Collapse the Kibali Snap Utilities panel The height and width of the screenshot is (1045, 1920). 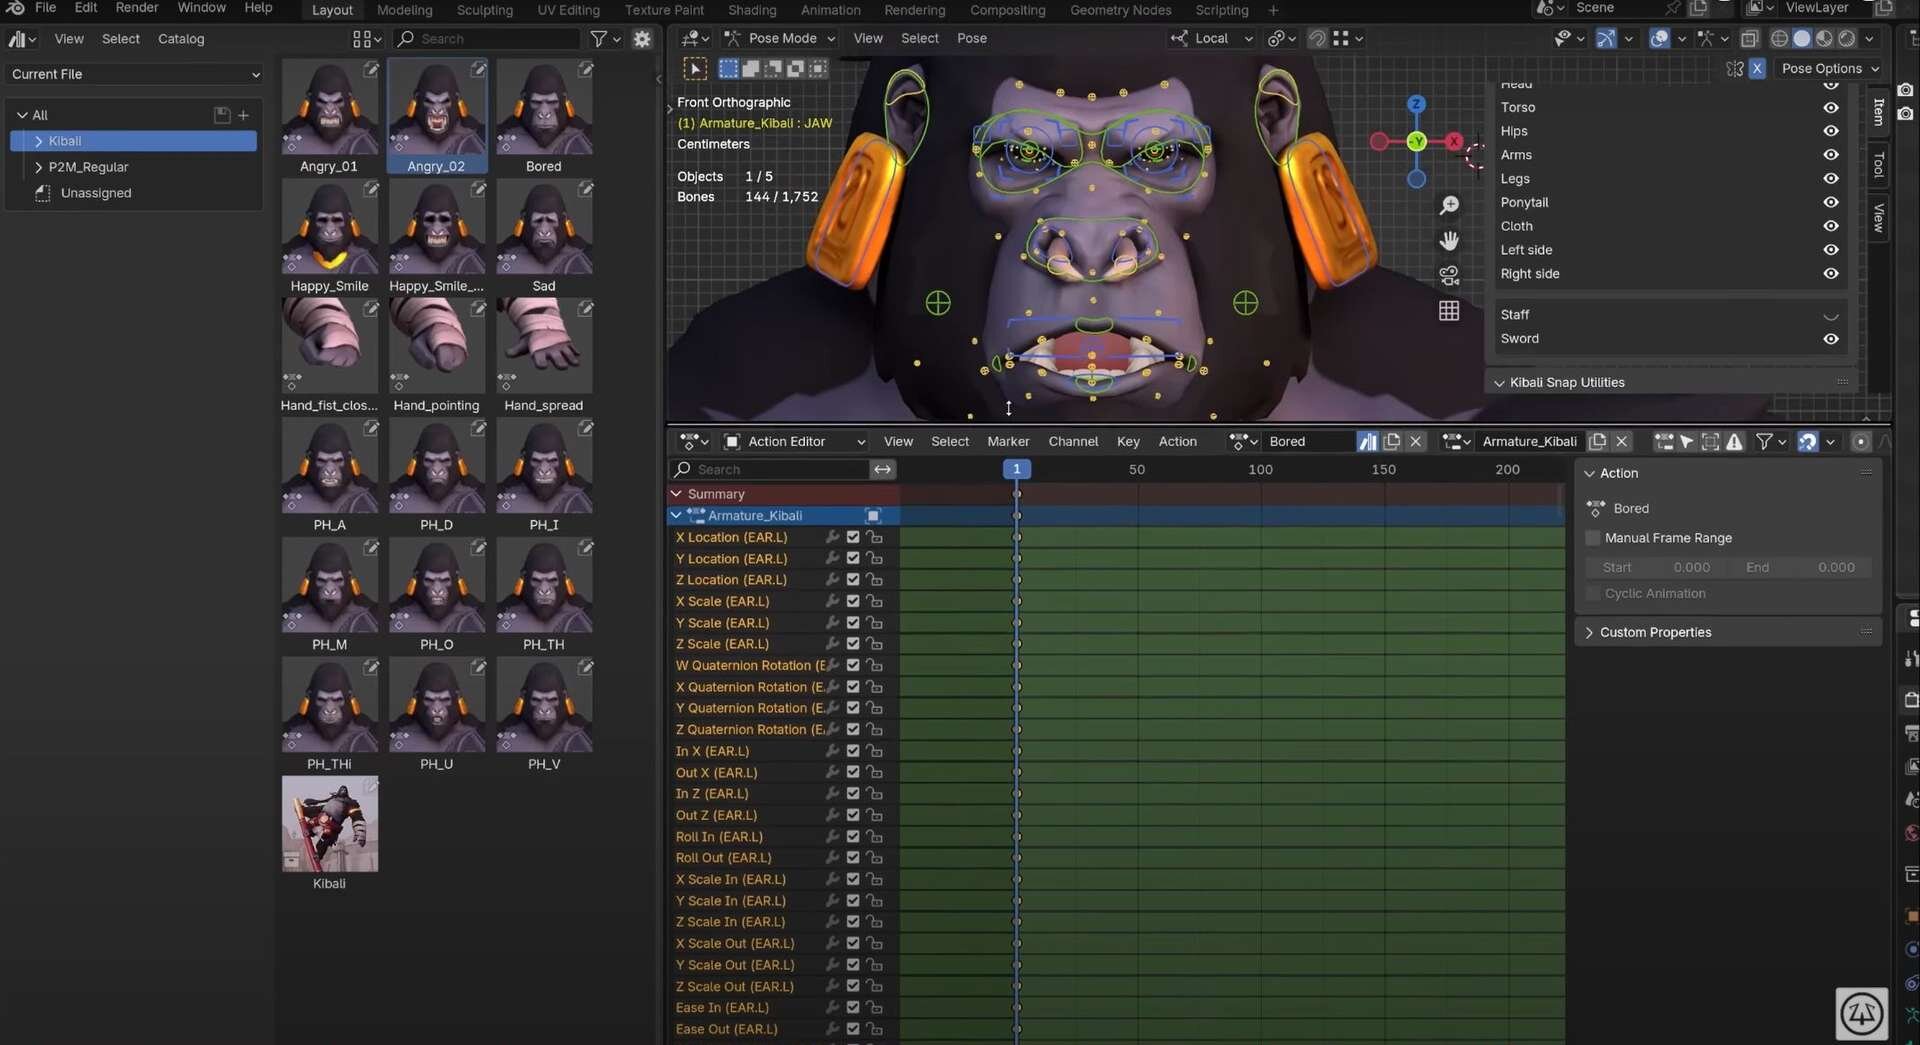(1499, 383)
